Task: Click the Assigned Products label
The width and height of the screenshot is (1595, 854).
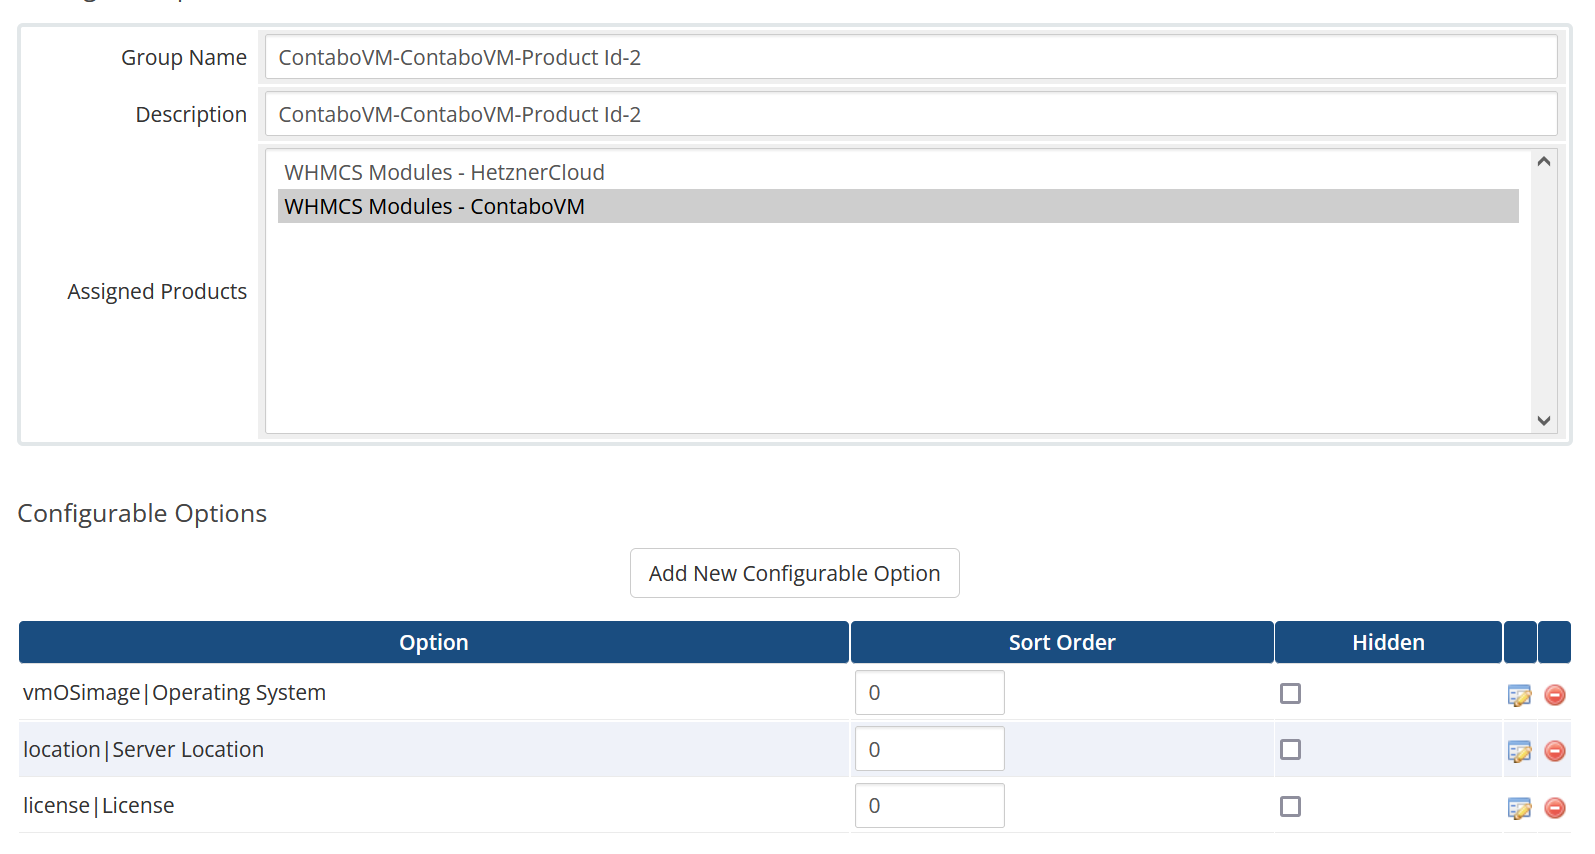Action: click(x=157, y=291)
